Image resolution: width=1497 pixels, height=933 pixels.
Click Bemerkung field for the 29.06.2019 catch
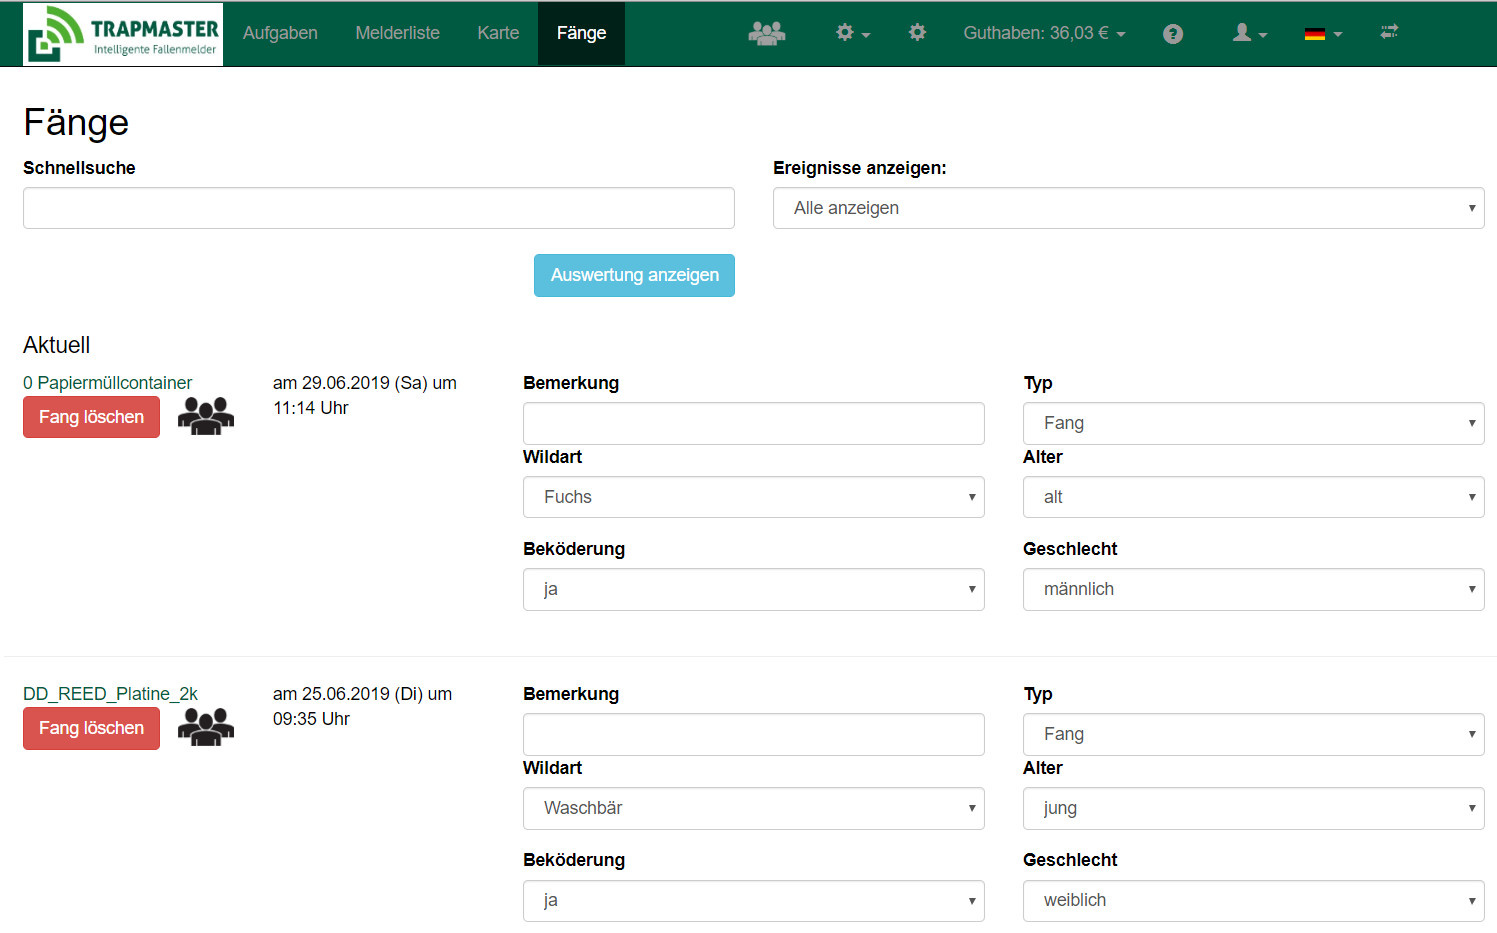[x=754, y=423]
